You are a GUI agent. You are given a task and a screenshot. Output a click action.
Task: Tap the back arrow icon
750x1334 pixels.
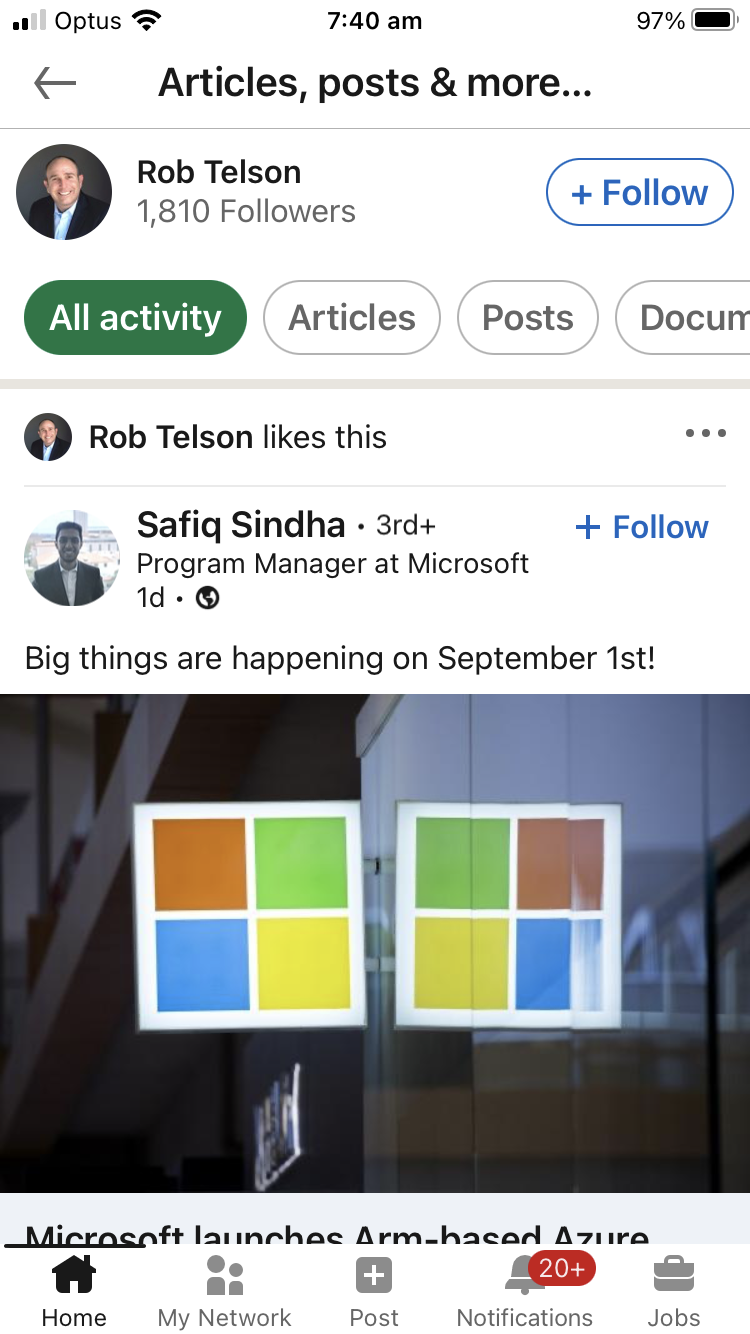(x=55, y=84)
